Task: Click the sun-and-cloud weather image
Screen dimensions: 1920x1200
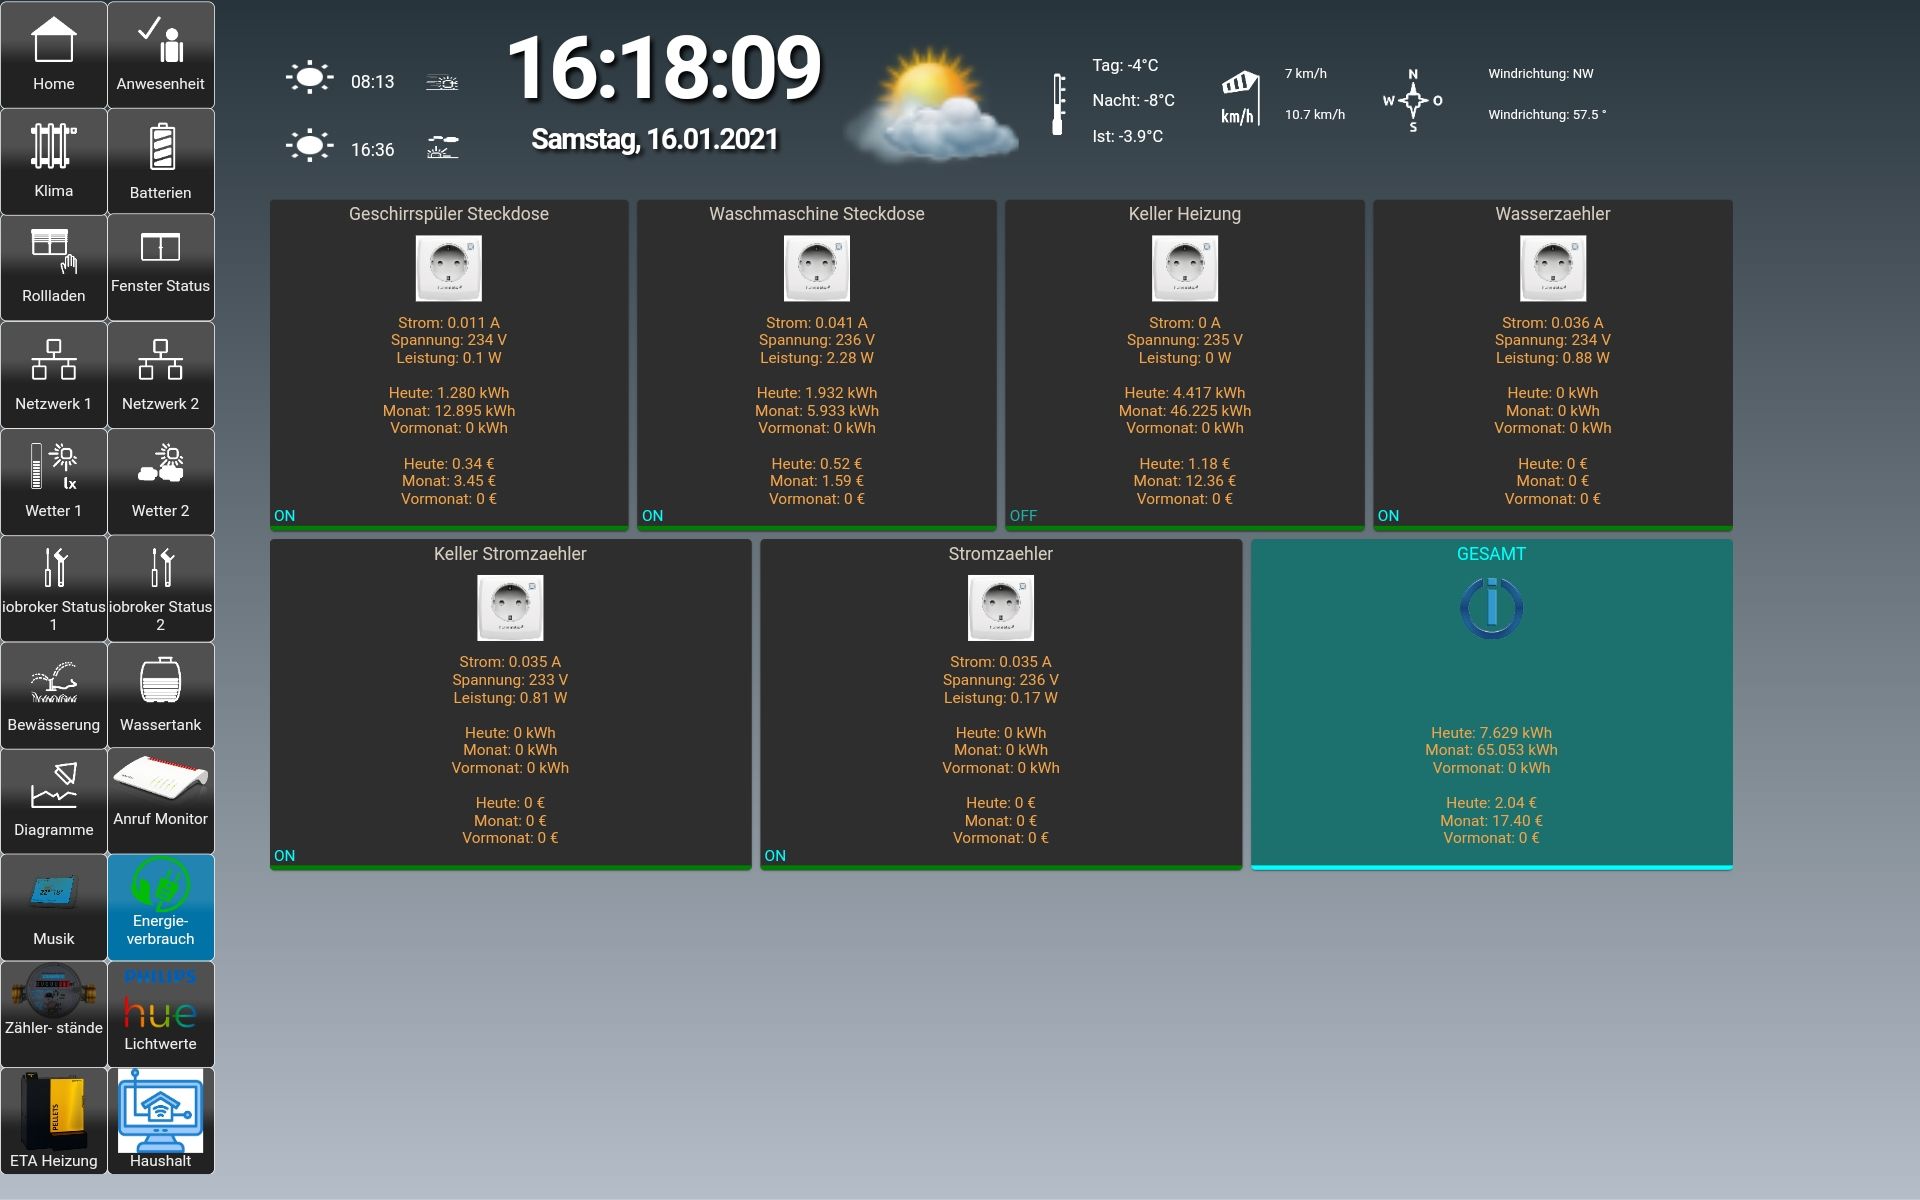Action: [930, 105]
